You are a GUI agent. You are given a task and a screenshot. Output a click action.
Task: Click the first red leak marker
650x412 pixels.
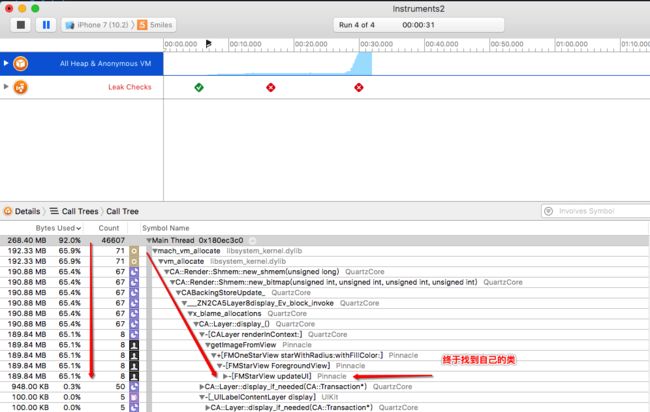pyautogui.click(x=271, y=87)
